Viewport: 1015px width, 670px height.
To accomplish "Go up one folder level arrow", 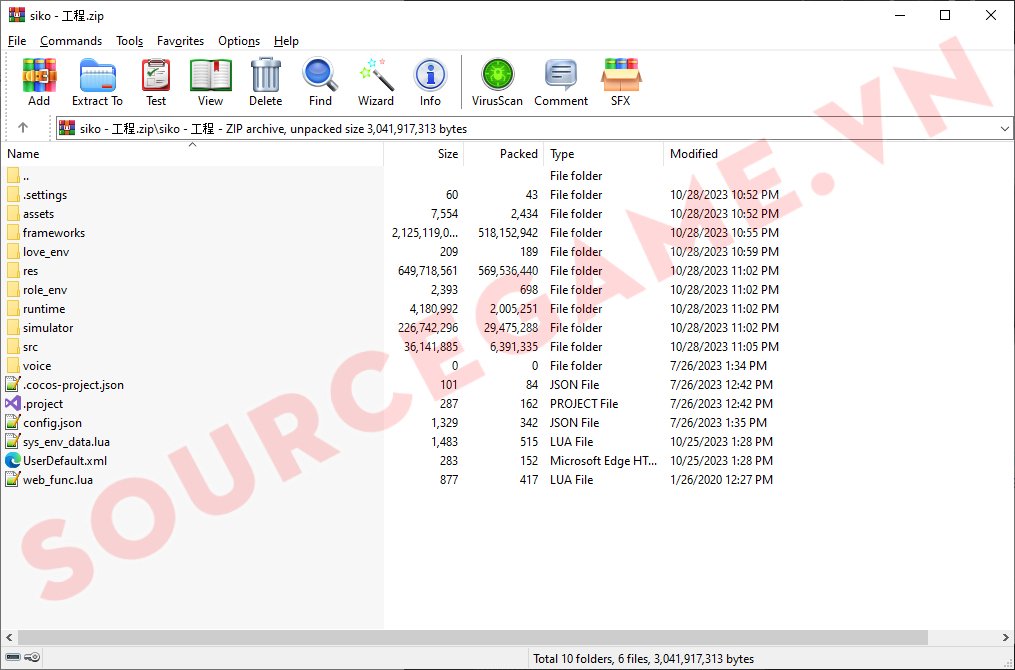I will (x=23, y=128).
